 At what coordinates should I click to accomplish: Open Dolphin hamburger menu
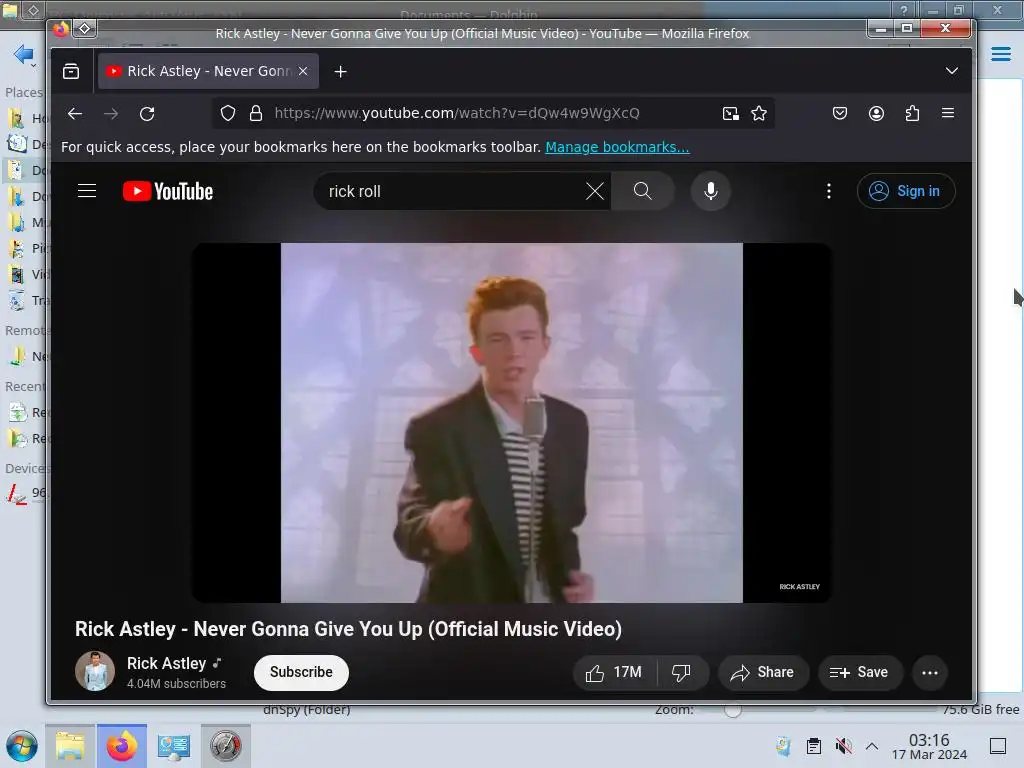(x=1000, y=54)
